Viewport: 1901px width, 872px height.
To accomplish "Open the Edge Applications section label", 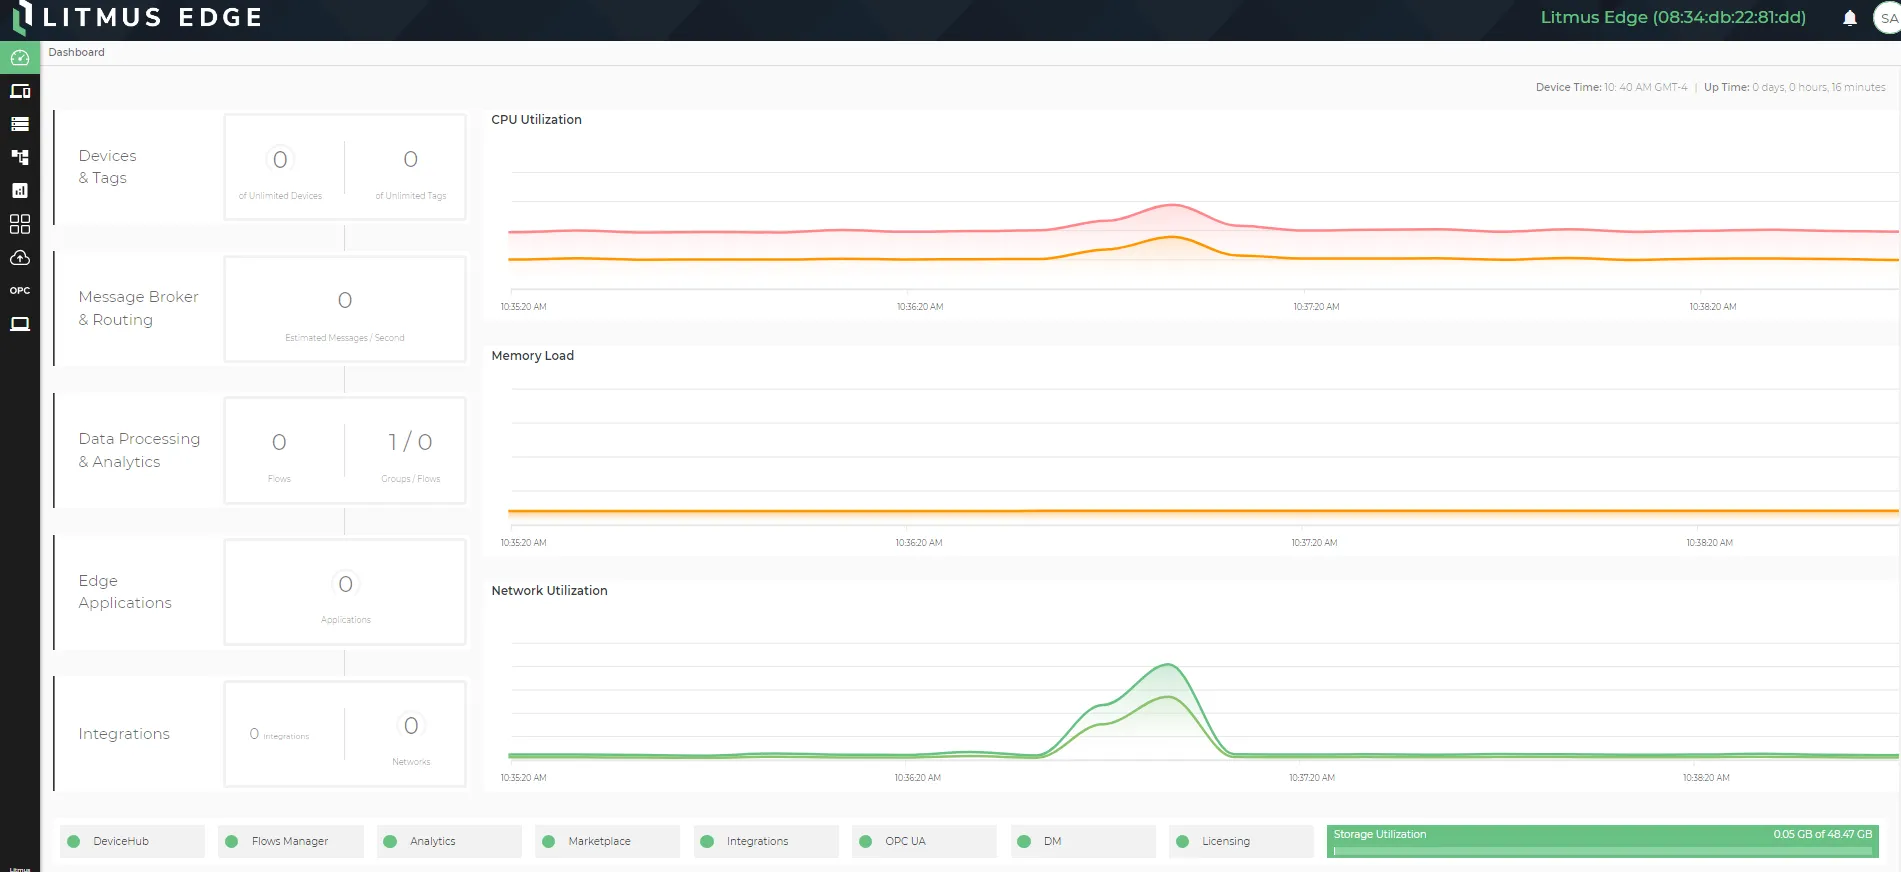I will coord(125,592).
